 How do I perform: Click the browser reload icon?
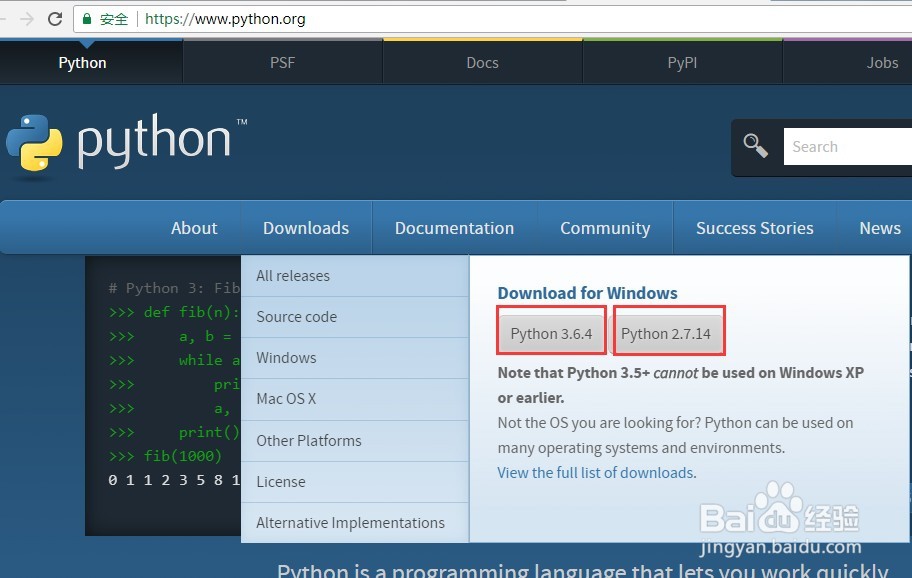[x=55, y=19]
